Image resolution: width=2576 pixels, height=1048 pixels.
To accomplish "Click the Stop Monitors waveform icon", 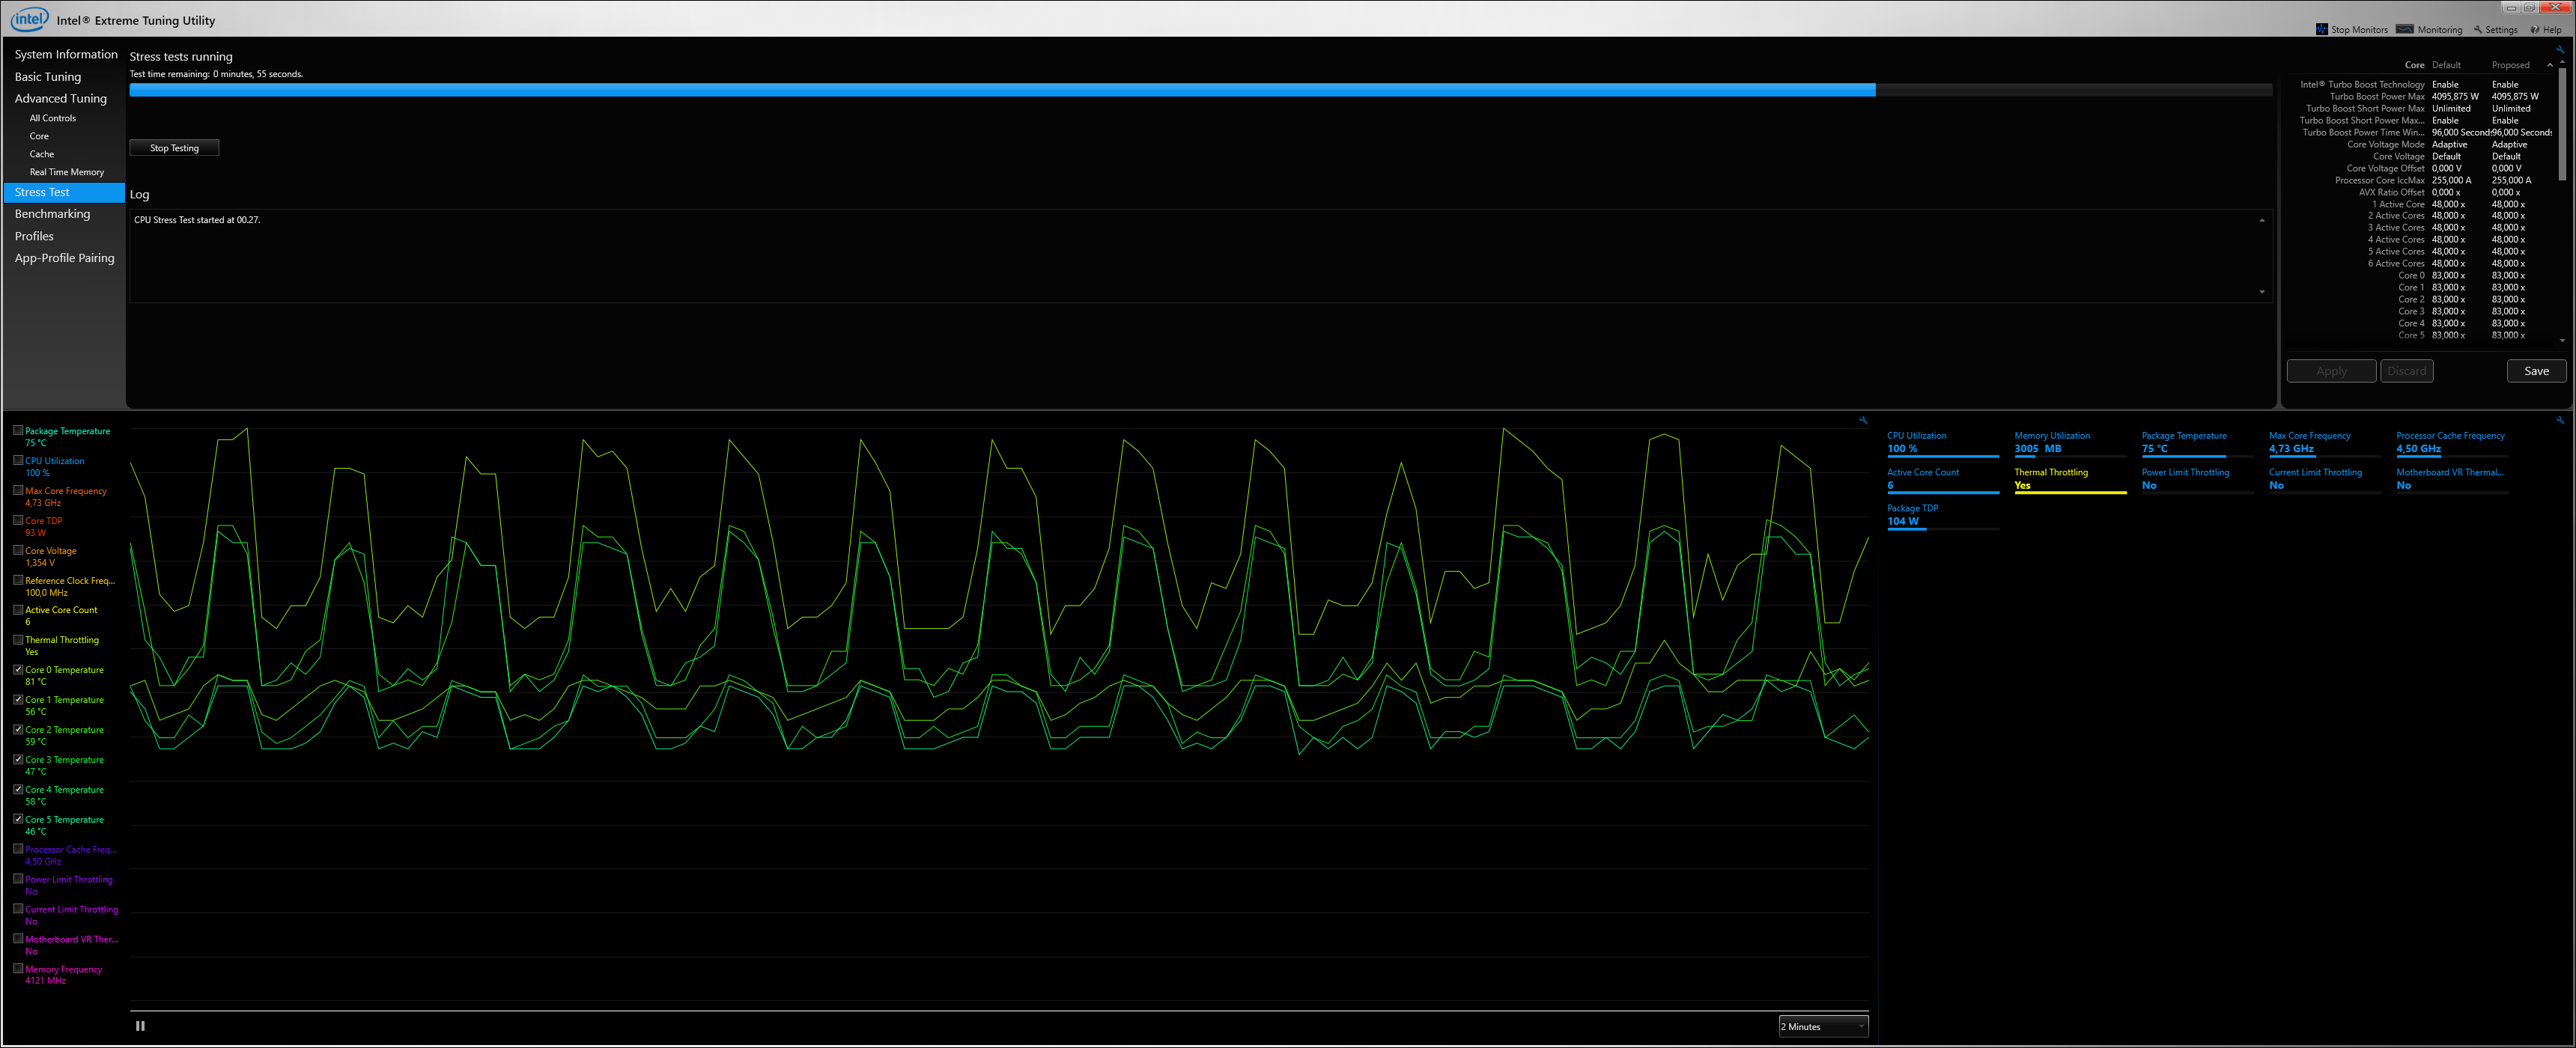I will (x=2321, y=29).
